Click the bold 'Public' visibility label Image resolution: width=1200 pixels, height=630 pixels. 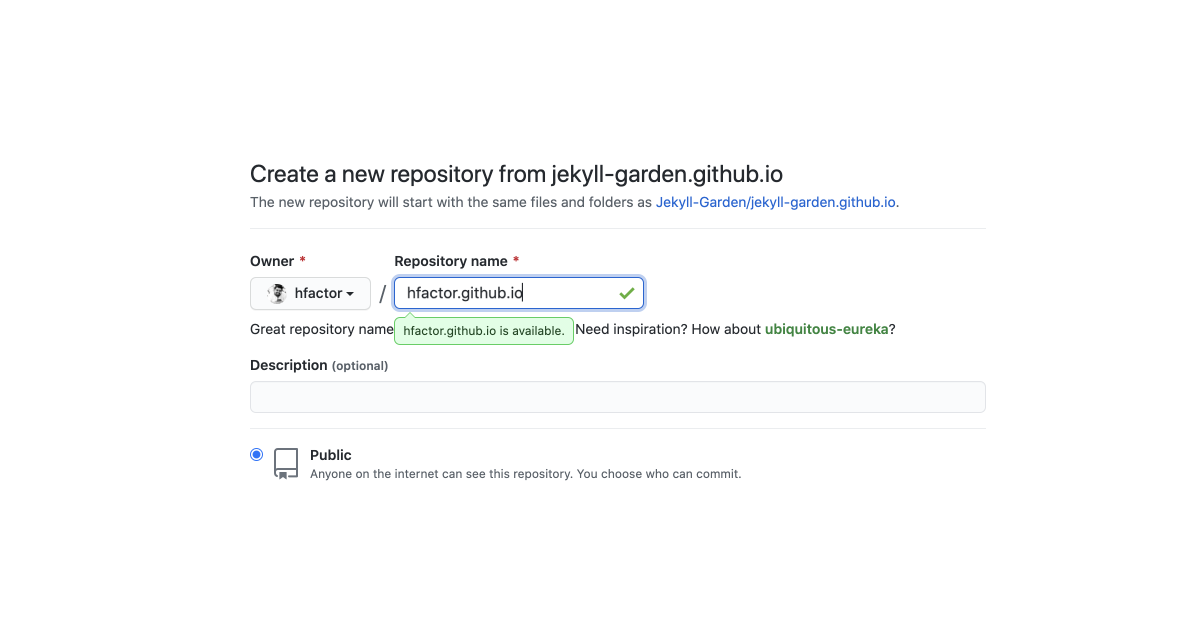click(x=331, y=455)
